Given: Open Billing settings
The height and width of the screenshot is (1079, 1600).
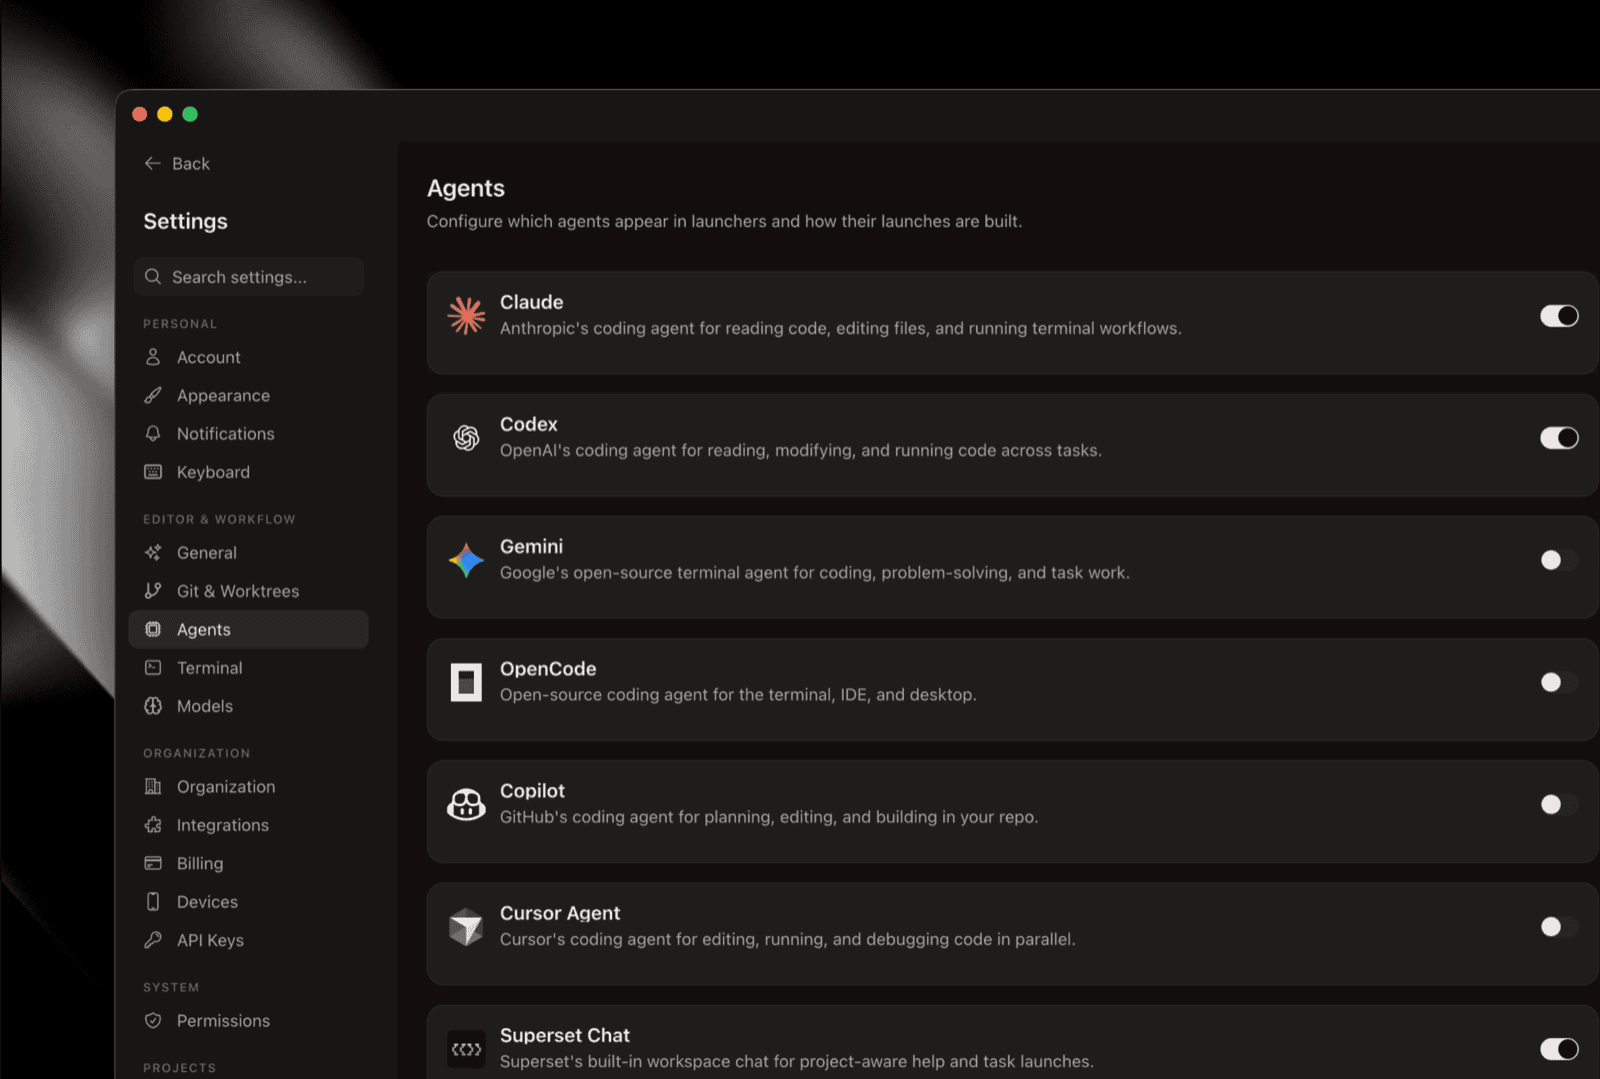Looking at the screenshot, I should pos(199,863).
